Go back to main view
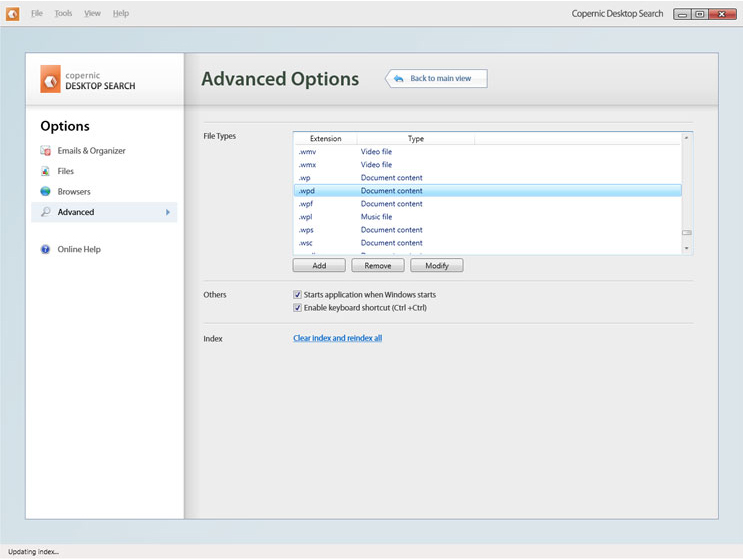Image resolution: width=743 pixels, height=559 pixels. 436,79
